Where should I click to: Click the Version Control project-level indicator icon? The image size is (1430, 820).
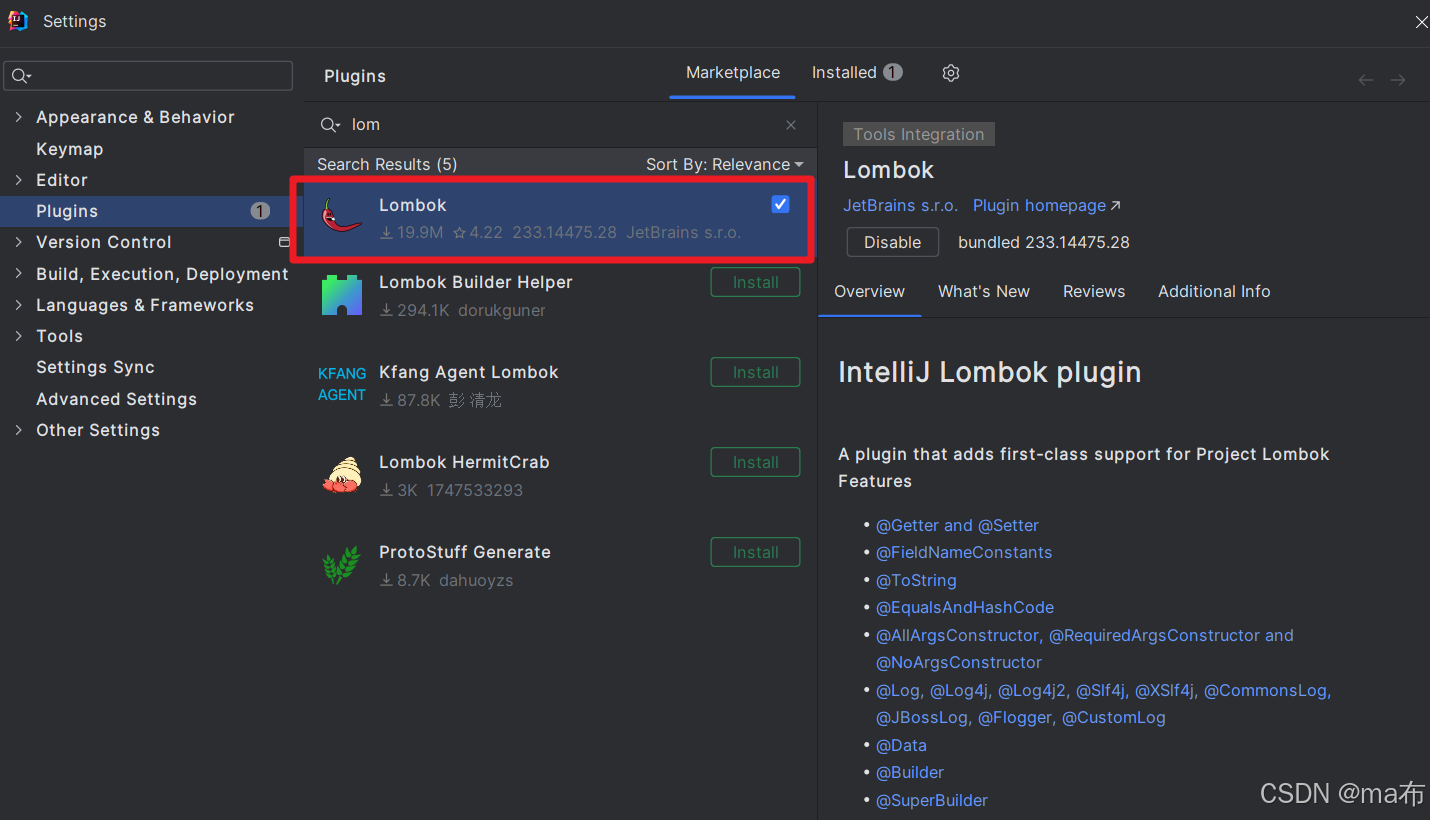click(284, 242)
